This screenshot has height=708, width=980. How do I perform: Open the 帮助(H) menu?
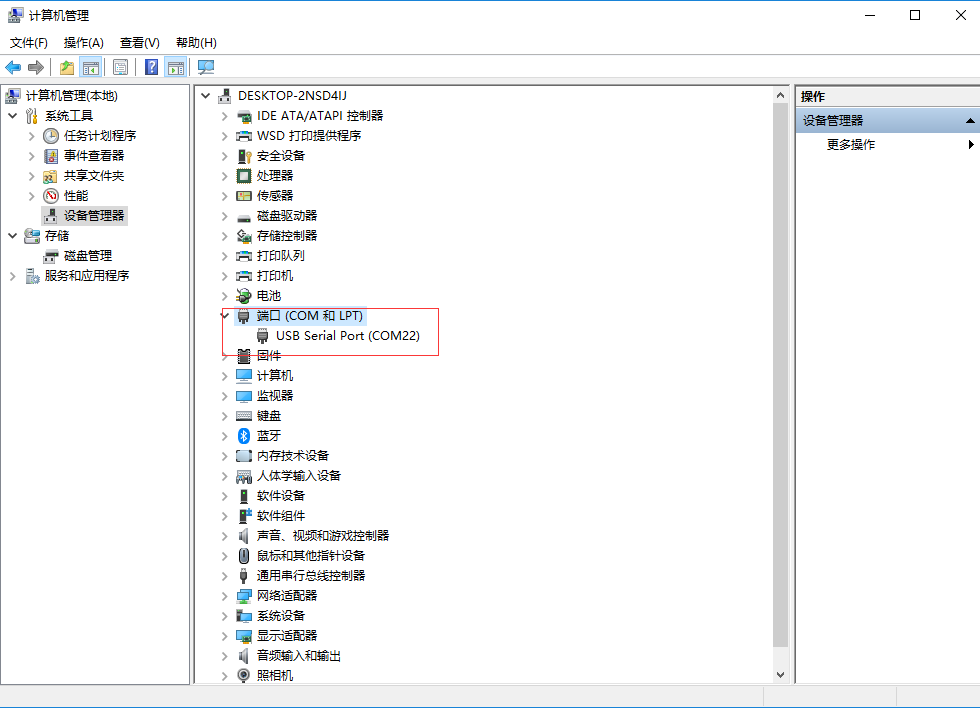196,42
